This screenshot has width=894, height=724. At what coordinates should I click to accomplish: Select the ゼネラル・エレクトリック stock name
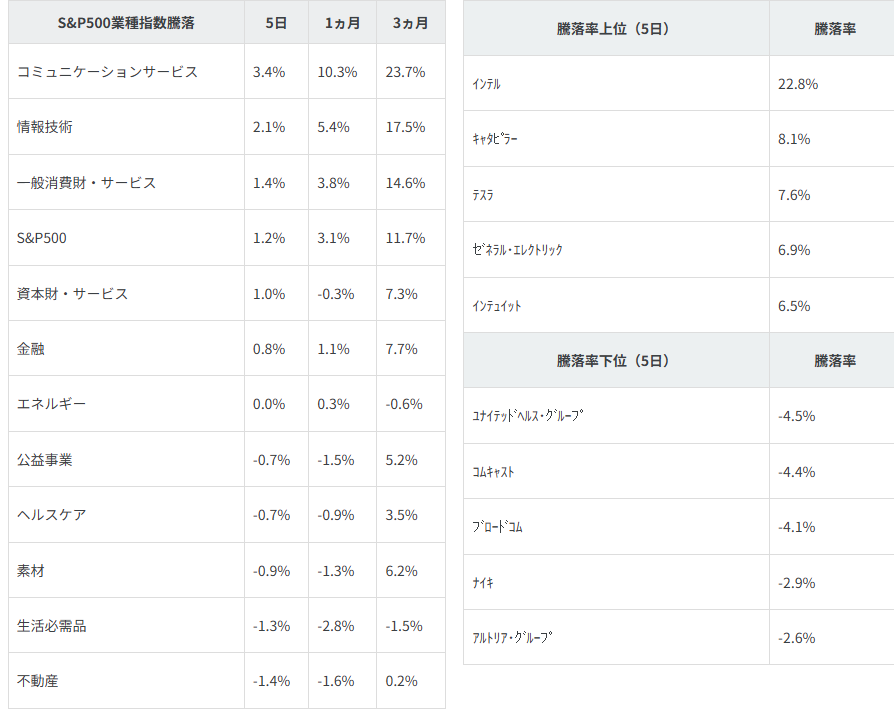518,250
